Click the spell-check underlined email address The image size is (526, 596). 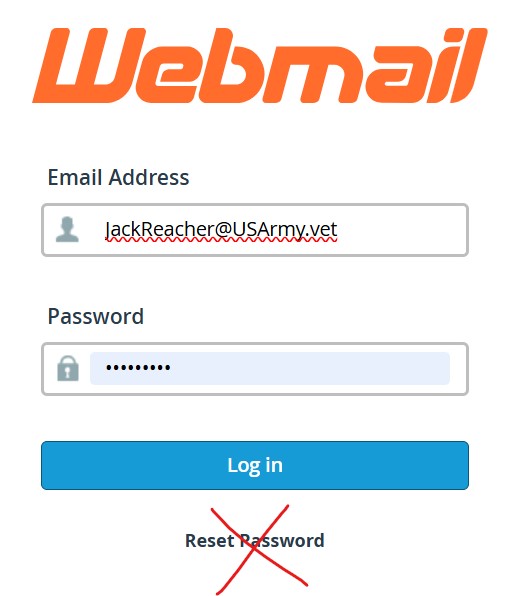tap(221, 230)
